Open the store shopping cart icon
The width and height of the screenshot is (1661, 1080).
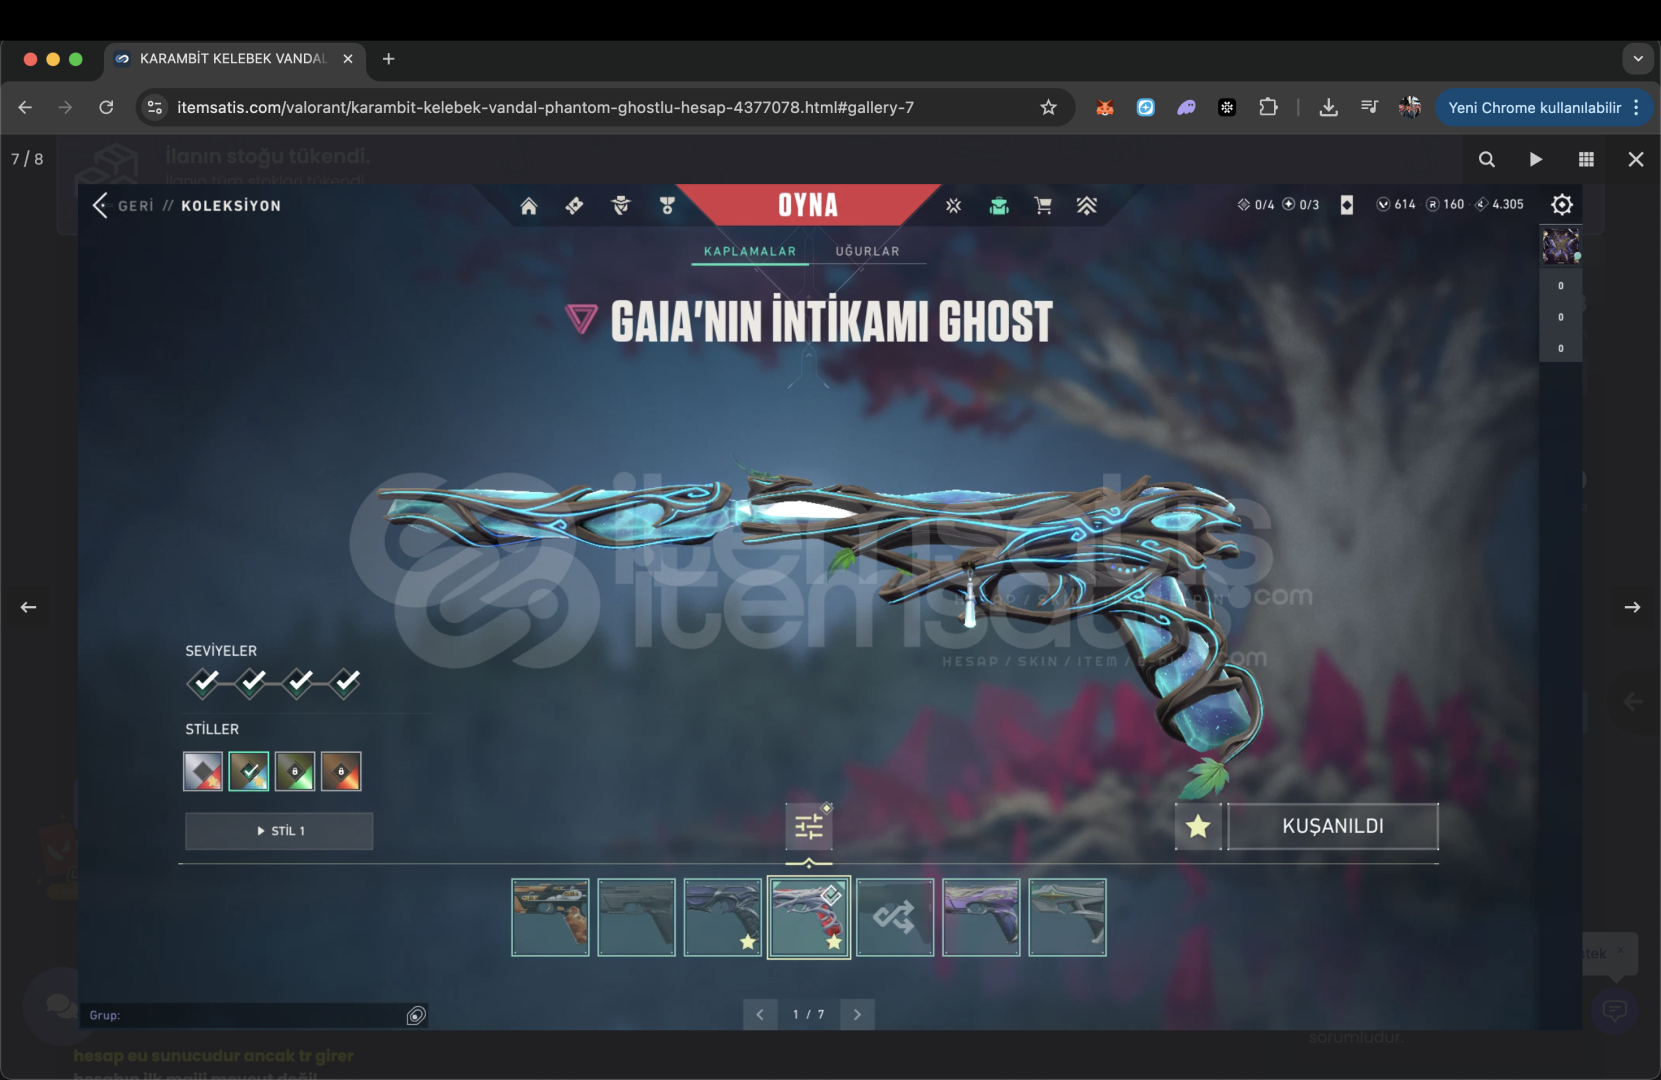1043,206
